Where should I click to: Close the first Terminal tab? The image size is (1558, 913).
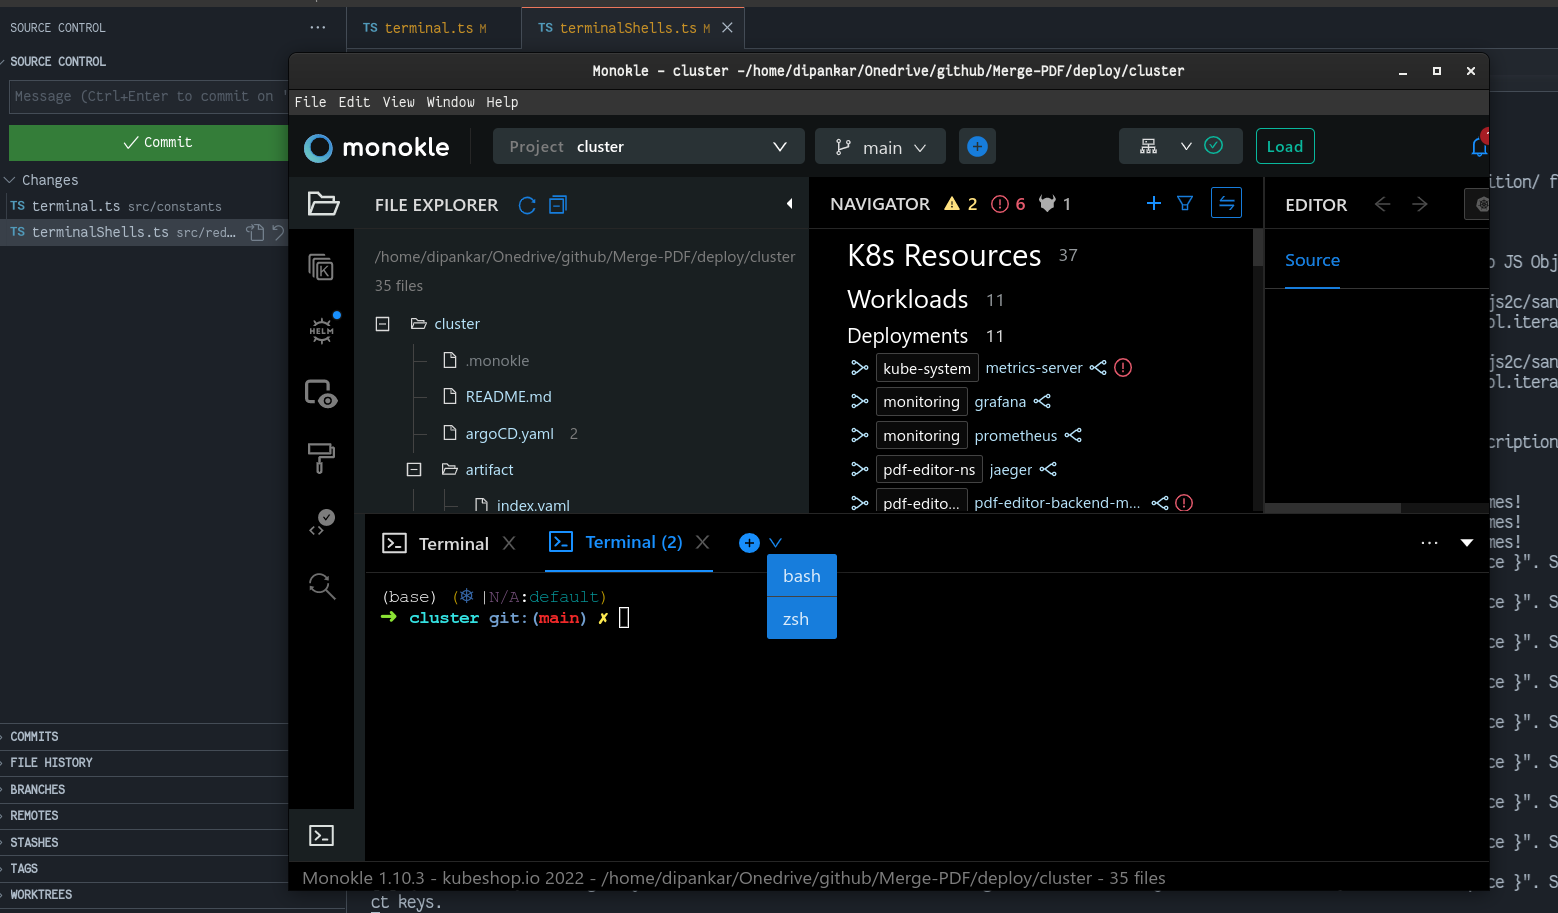pos(509,543)
